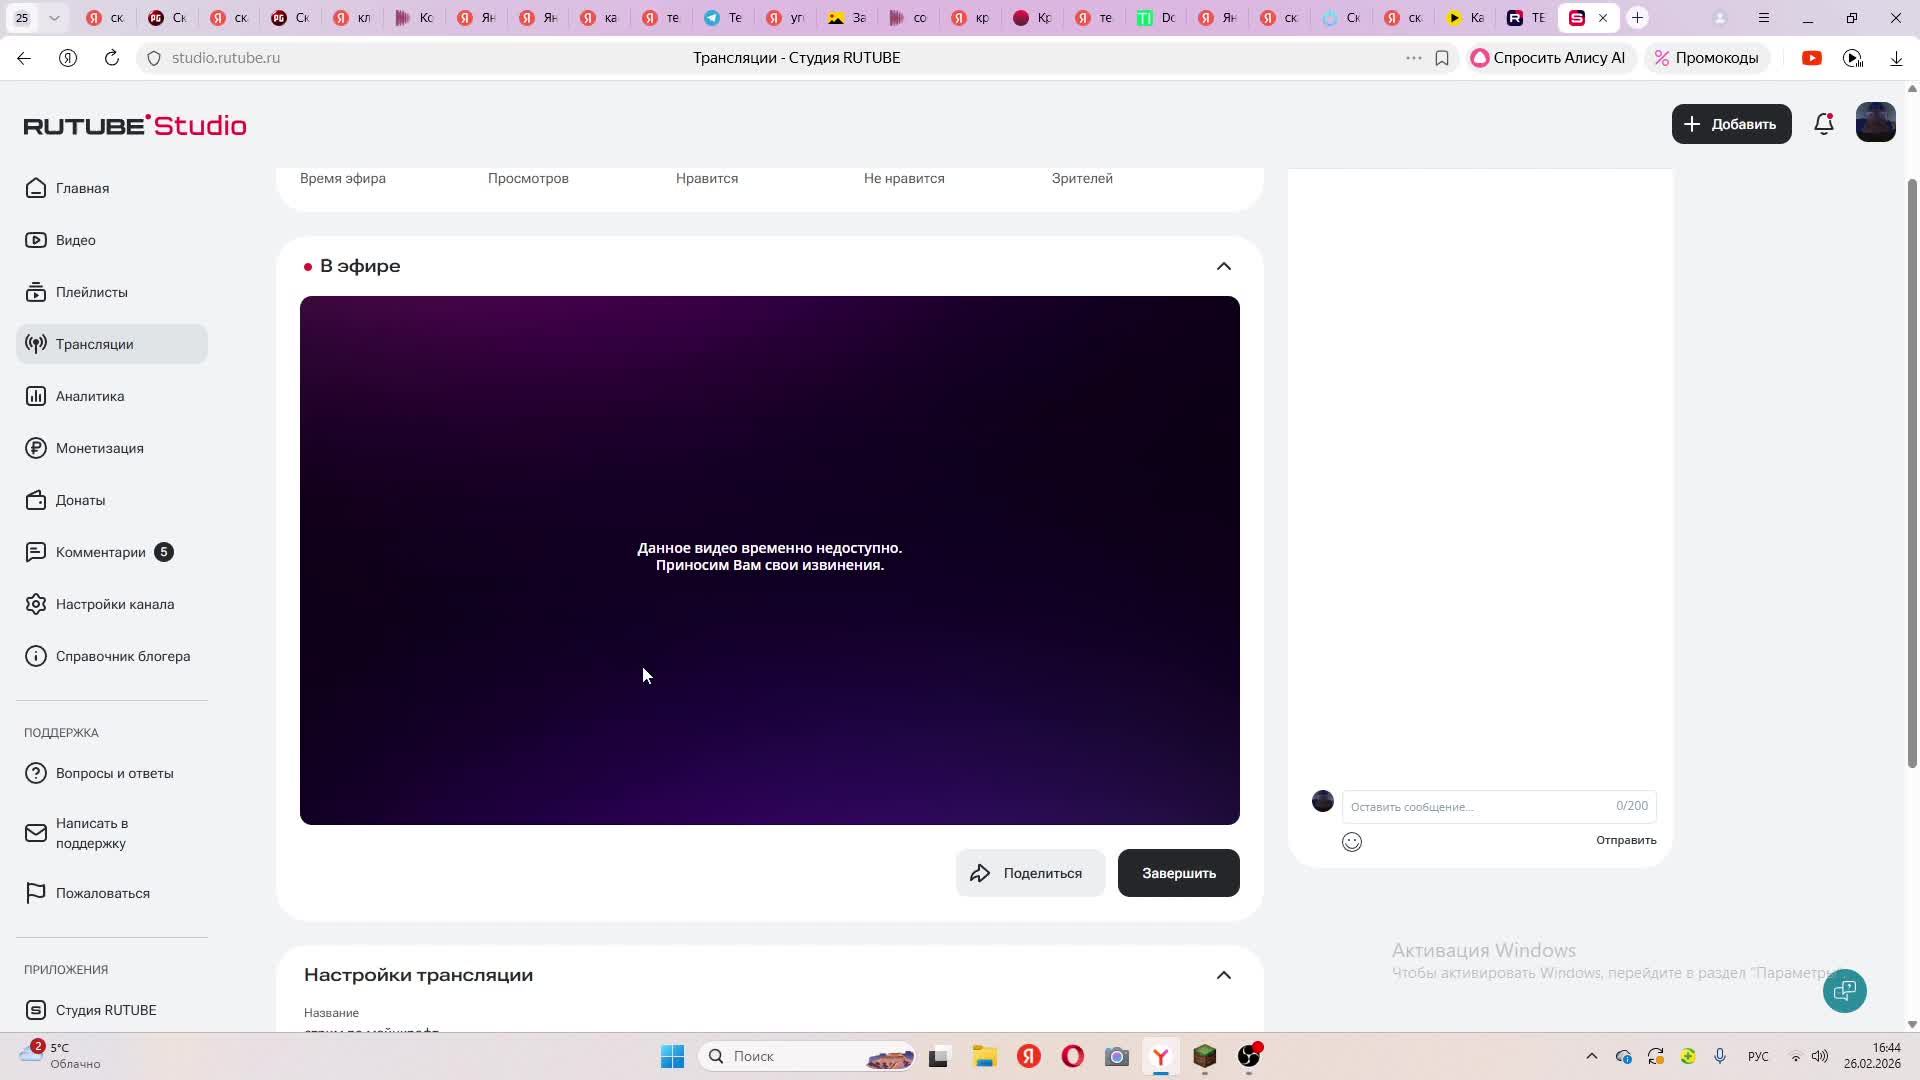Click Отправить to send chat message
1920x1080 pixels.
click(1626, 840)
